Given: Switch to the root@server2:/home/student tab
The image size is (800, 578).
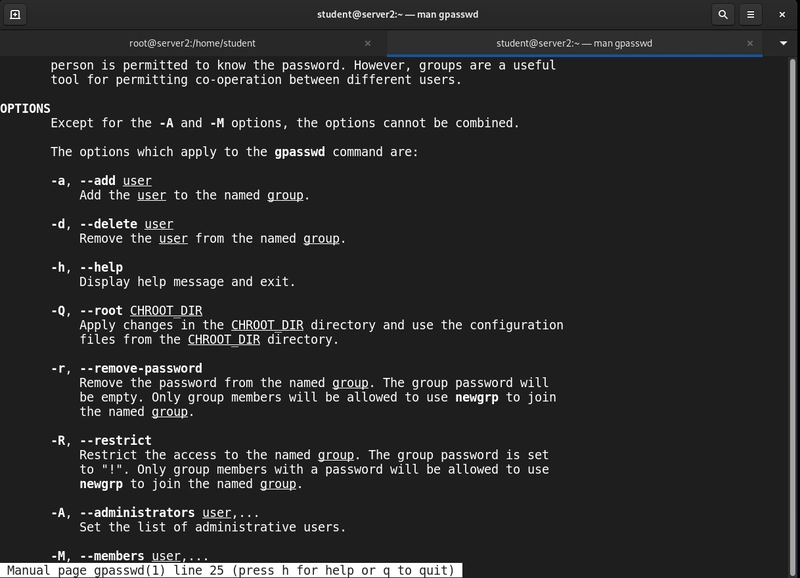Looking at the screenshot, I should 192,43.
